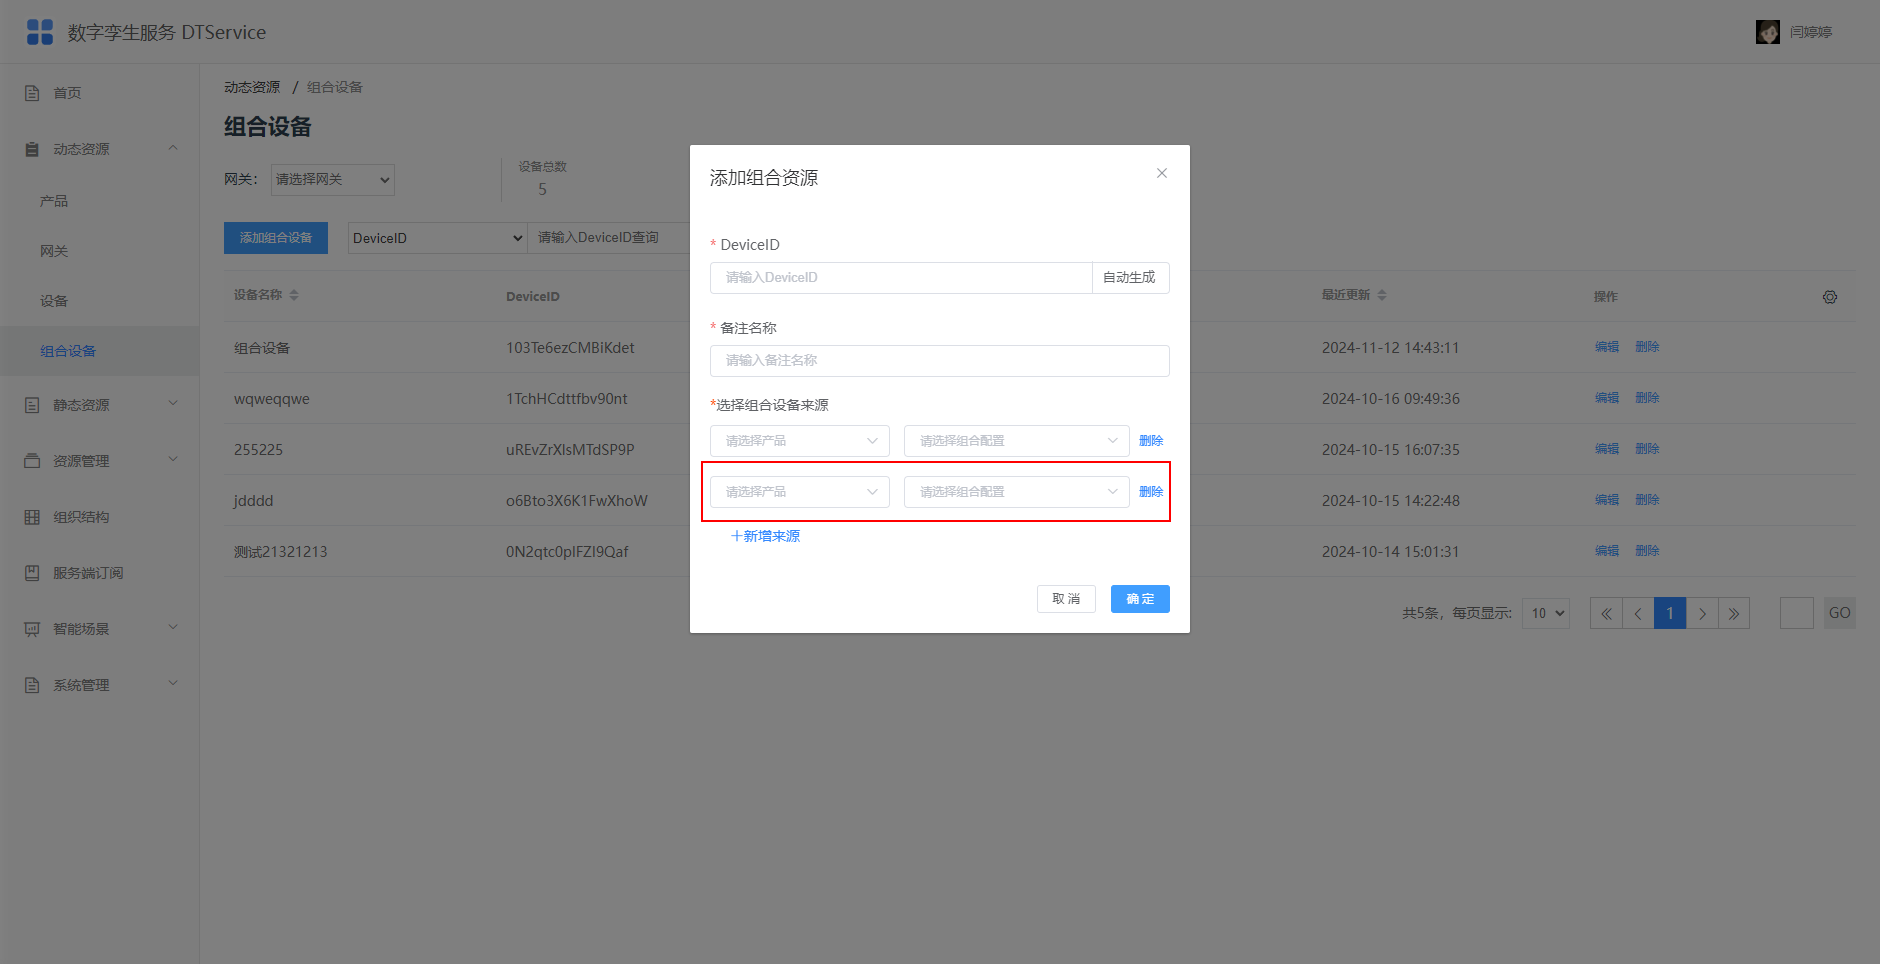The image size is (1880, 964).
Task: Sort by 最近更新 column arrows
Action: [1382, 295]
